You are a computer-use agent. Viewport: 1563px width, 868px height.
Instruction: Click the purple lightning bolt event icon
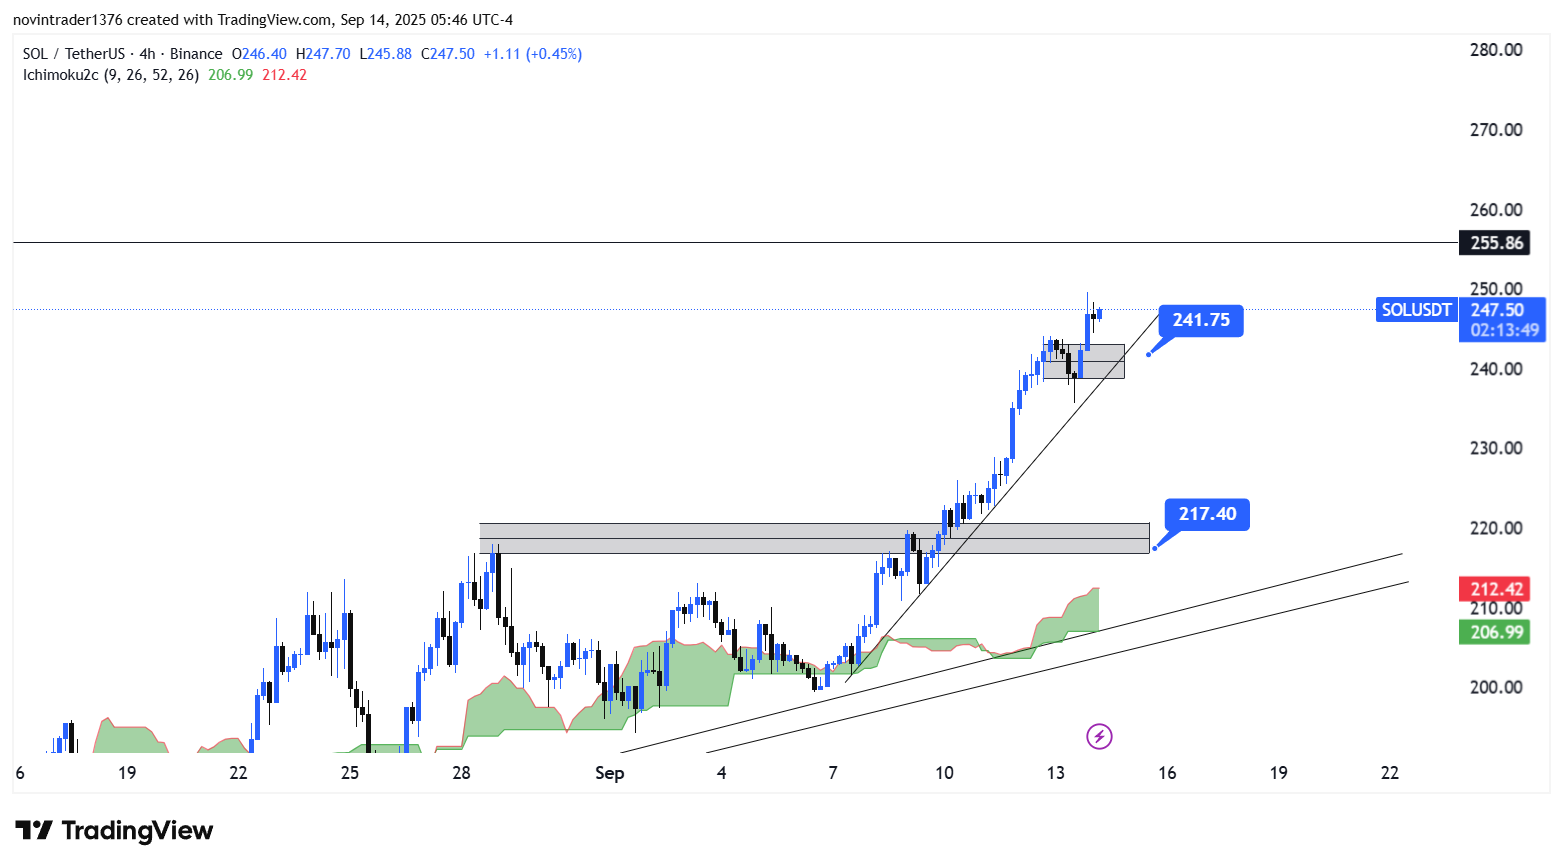pos(1099,737)
